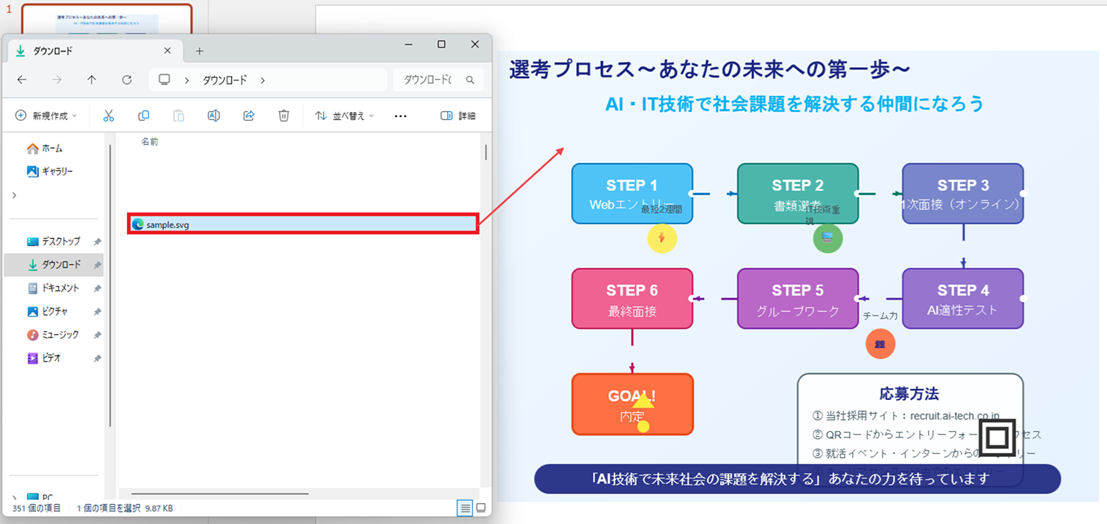Click the dark blue banner at slide bottom

[x=798, y=479]
